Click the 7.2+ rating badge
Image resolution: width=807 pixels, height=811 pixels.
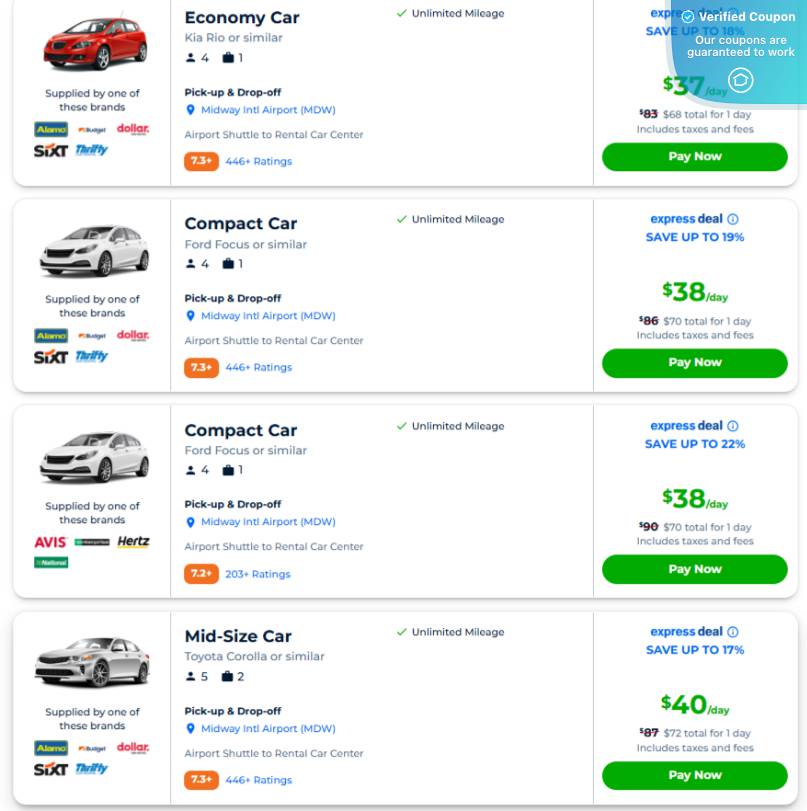click(201, 574)
